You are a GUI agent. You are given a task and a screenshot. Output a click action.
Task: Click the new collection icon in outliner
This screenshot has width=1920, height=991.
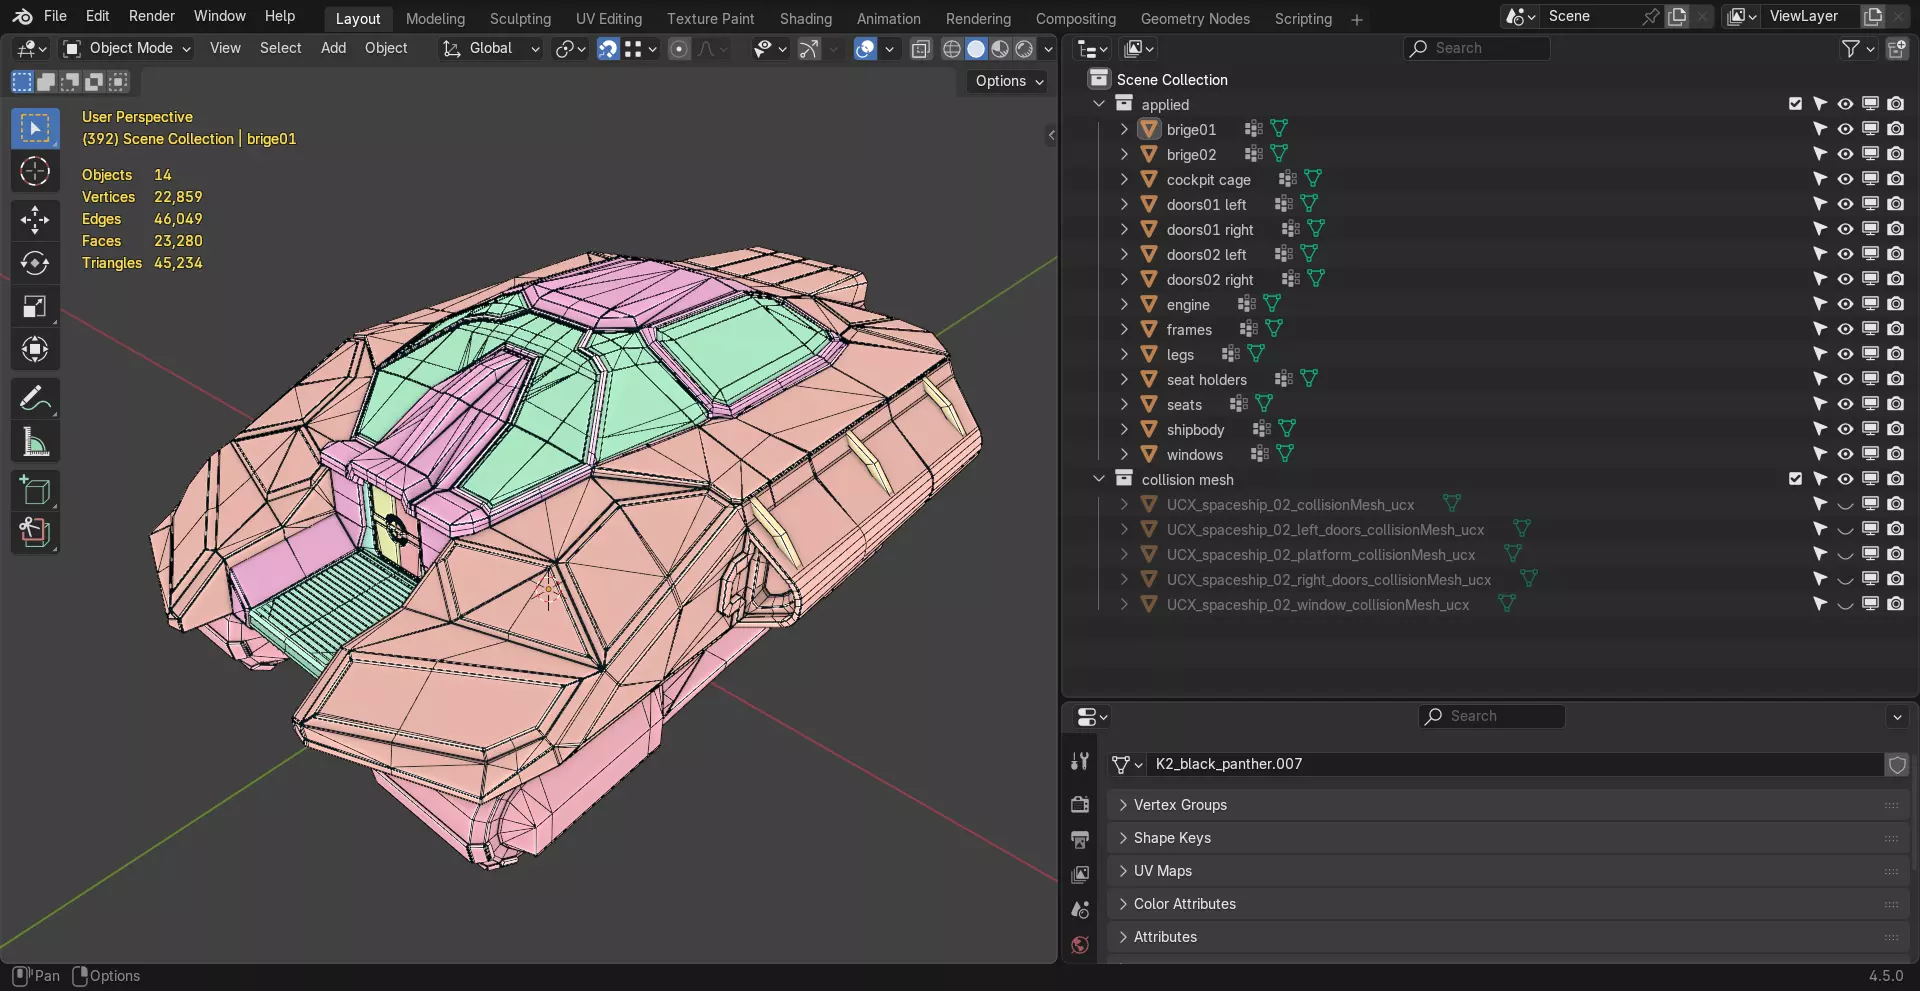point(1896,48)
